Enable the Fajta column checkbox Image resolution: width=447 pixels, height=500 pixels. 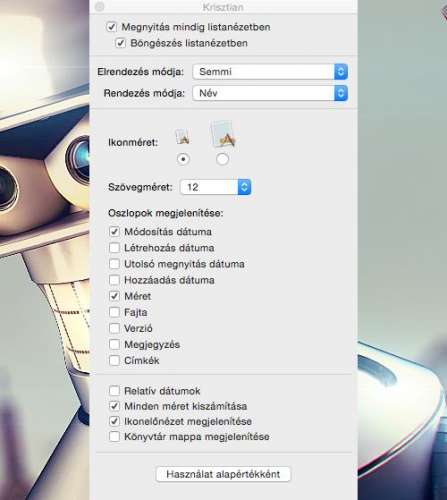114,312
